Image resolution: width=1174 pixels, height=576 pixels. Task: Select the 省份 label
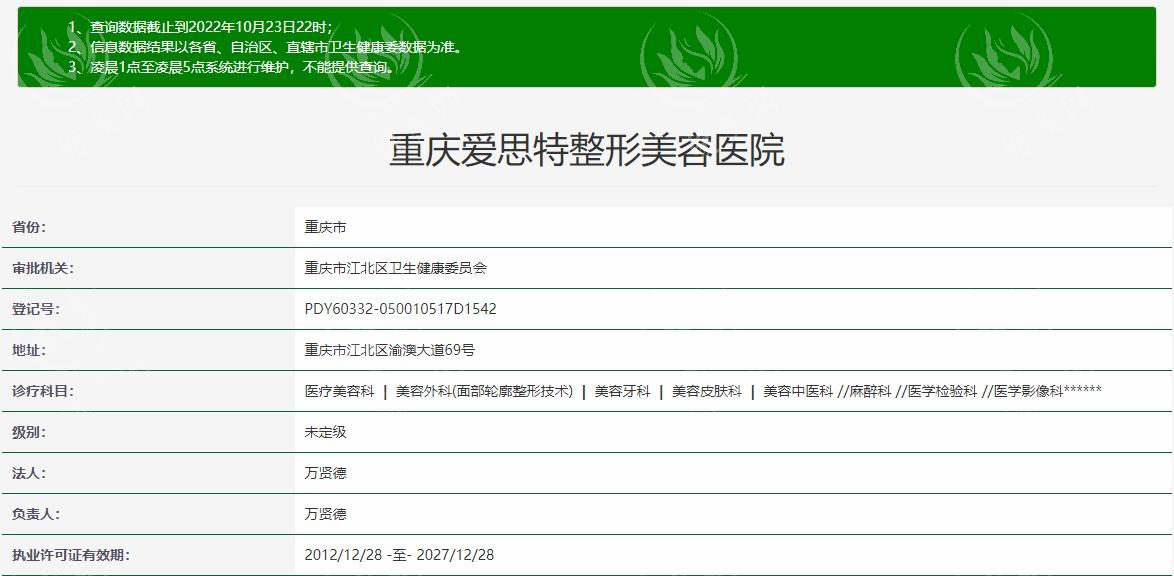coord(28,227)
